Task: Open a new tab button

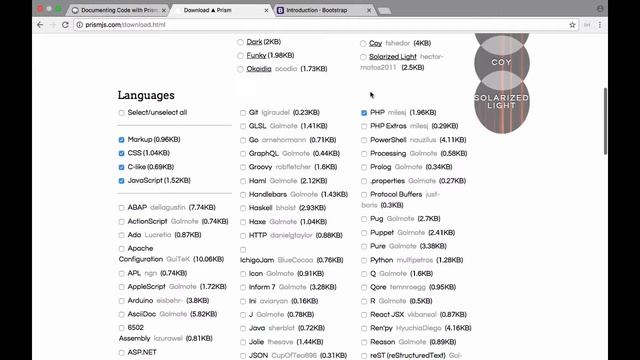Action: tap(384, 11)
